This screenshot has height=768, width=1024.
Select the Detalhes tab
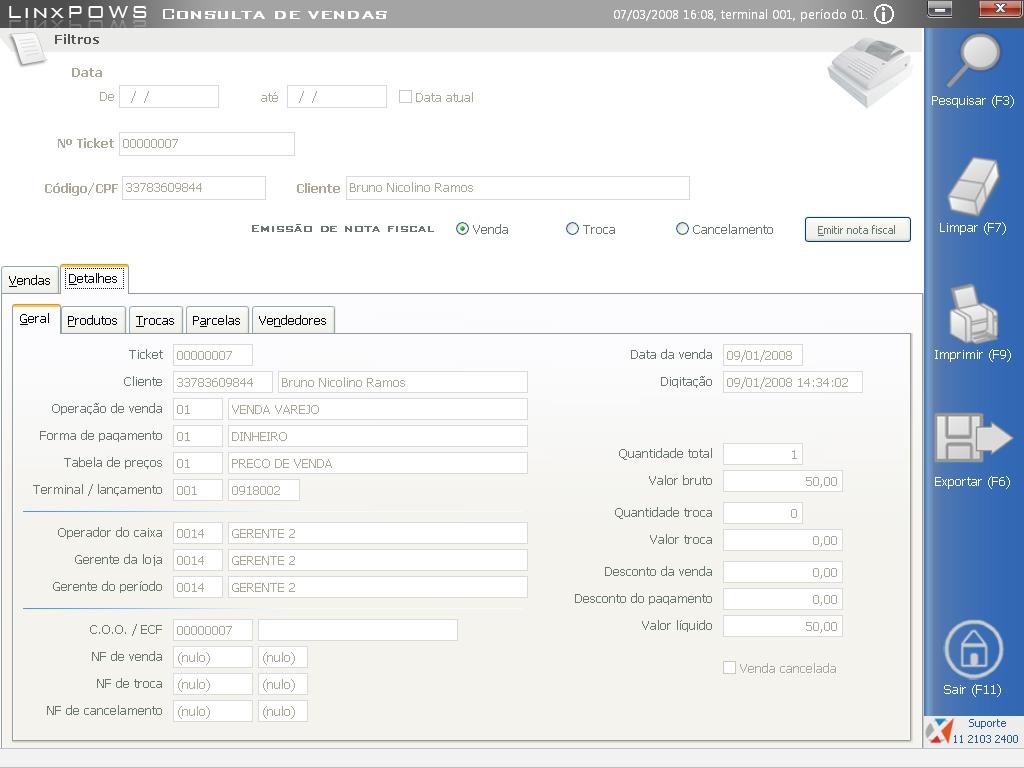[93, 279]
